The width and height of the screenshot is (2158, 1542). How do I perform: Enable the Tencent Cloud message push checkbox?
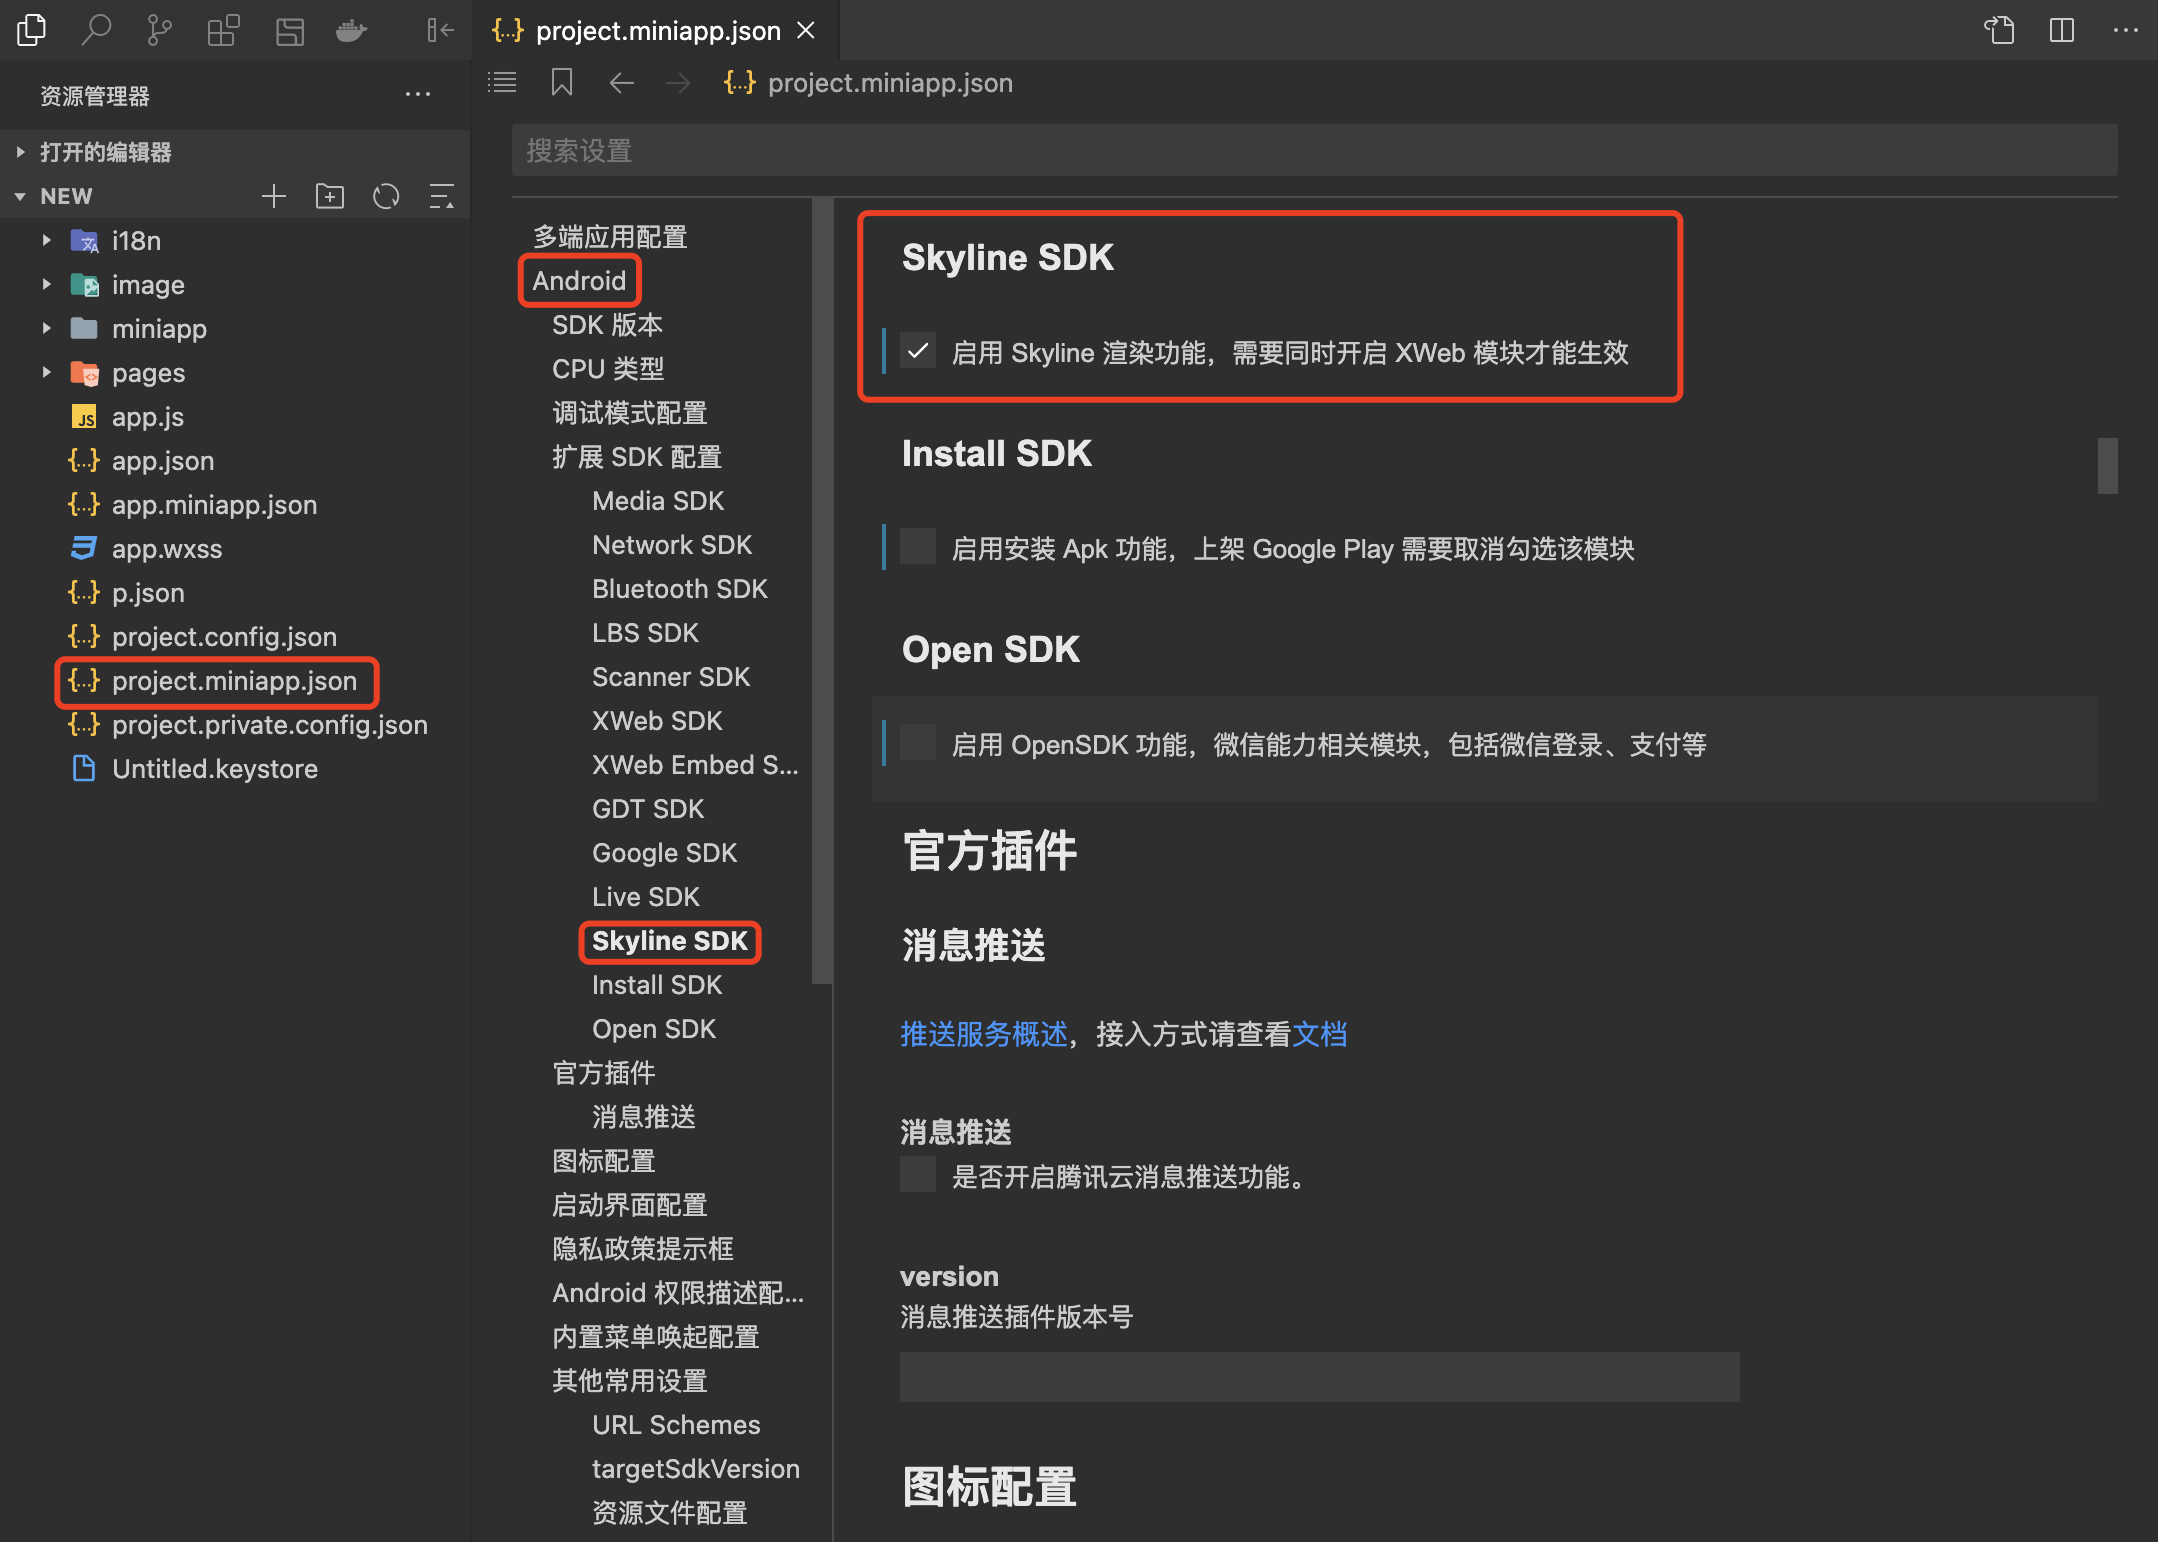coord(918,1174)
